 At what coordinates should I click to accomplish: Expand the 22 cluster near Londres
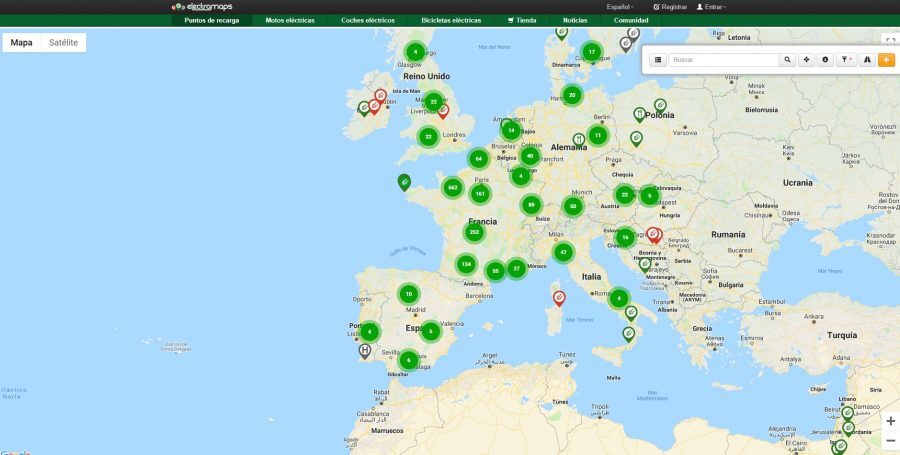pyautogui.click(x=428, y=137)
